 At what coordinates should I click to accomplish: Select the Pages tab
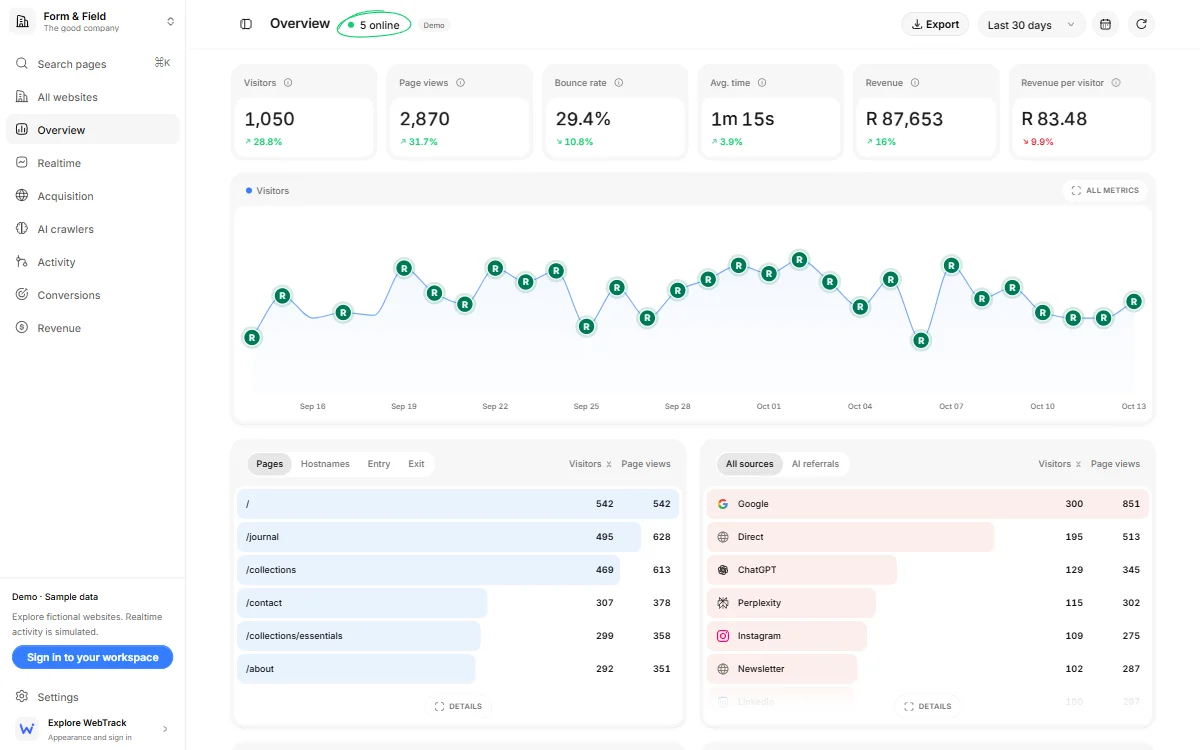[270, 464]
